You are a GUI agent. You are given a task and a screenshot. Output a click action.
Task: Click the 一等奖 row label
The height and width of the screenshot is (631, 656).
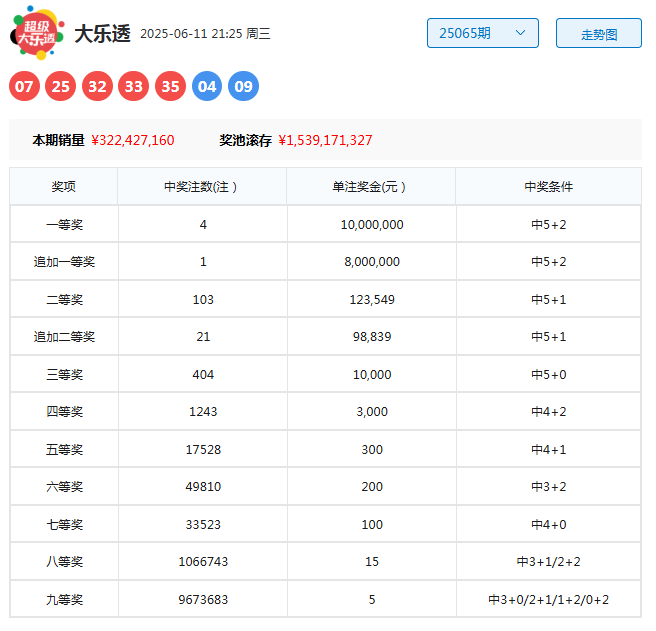pyautogui.click(x=64, y=225)
